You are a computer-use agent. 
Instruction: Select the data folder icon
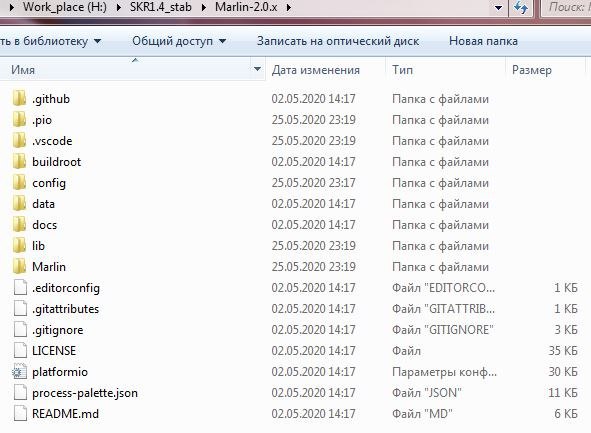pyautogui.click(x=19, y=204)
